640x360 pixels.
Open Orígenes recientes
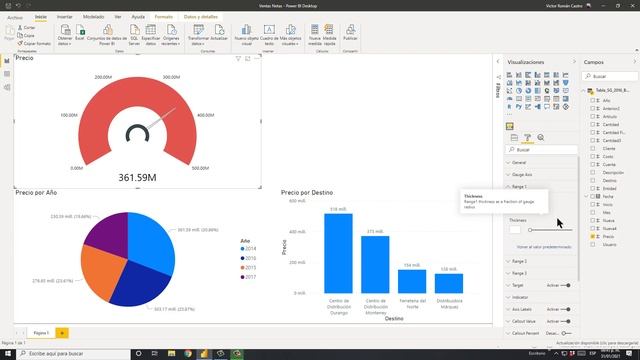(171, 35)
